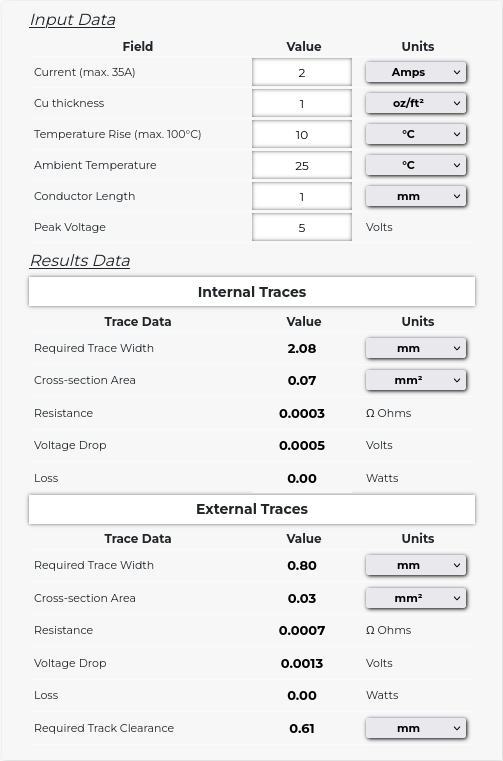Click the Current value input field
Viewport: 503px width, 761px height.
(302, 72)
